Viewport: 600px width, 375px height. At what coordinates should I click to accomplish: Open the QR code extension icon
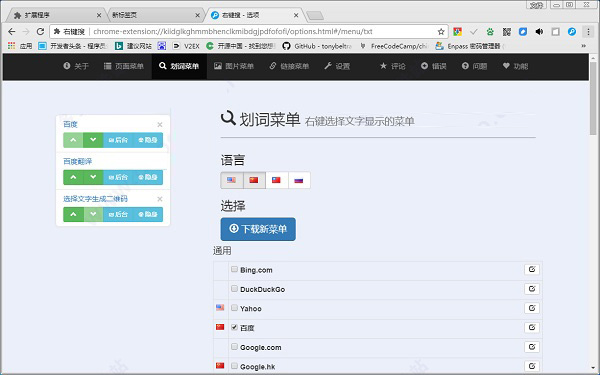(x=507, y=32)
